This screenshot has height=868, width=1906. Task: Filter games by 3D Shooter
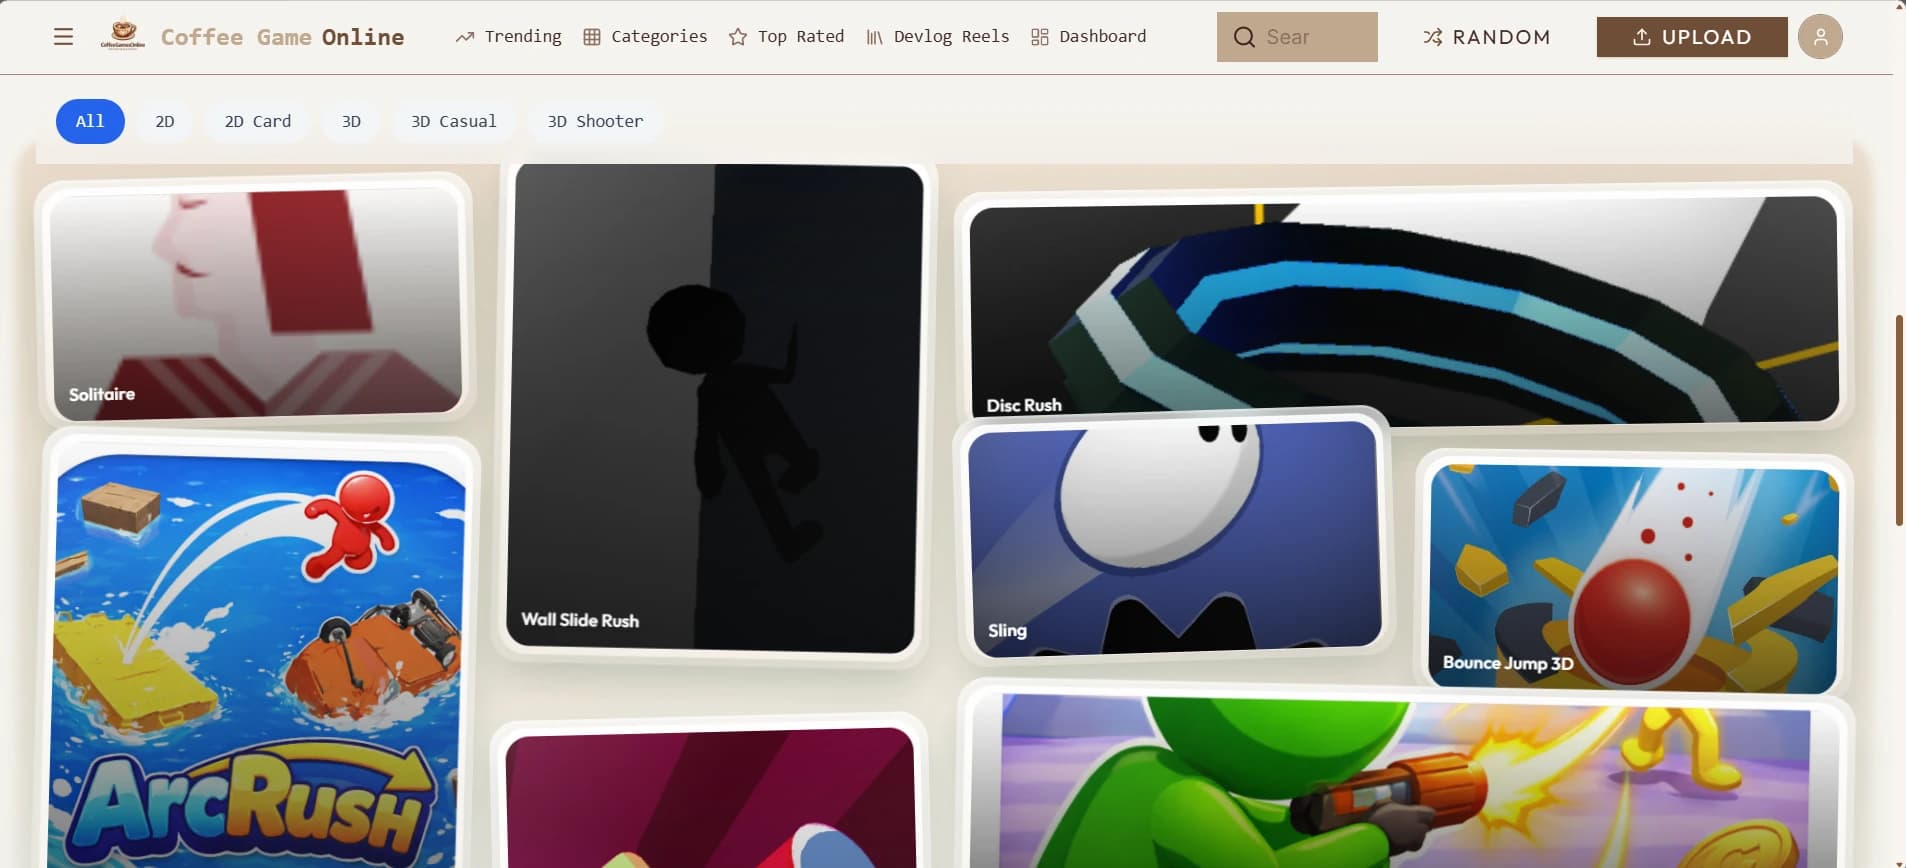coord(595,121)
